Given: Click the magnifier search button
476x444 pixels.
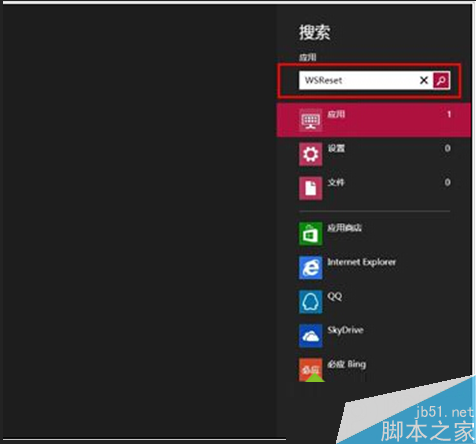Looking at the screenshot, I should [441, 80].
